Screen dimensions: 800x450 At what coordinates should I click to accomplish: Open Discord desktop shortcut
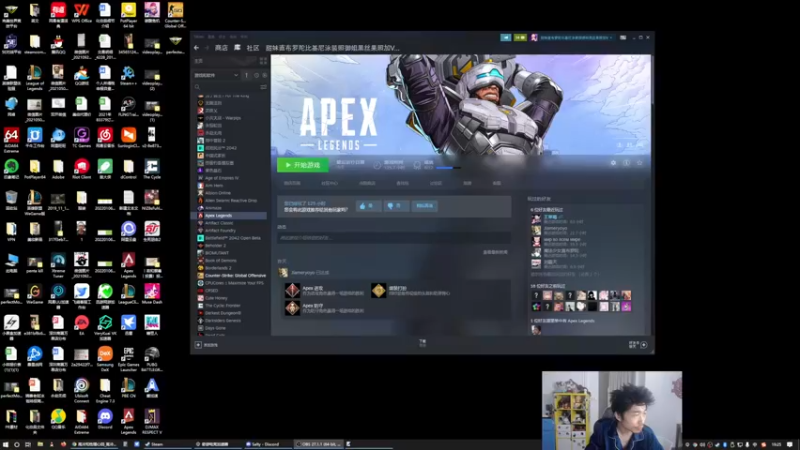tap(105, 419)
